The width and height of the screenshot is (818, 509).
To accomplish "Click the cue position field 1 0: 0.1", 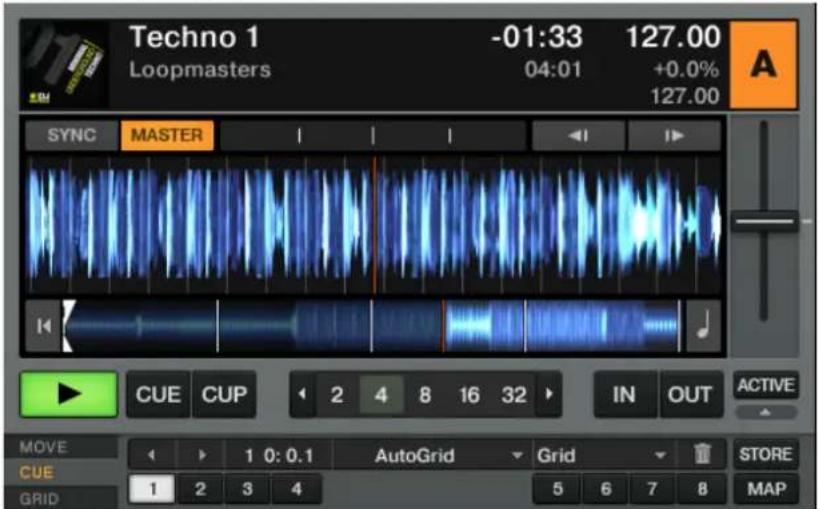I will (x=279, y=455).
